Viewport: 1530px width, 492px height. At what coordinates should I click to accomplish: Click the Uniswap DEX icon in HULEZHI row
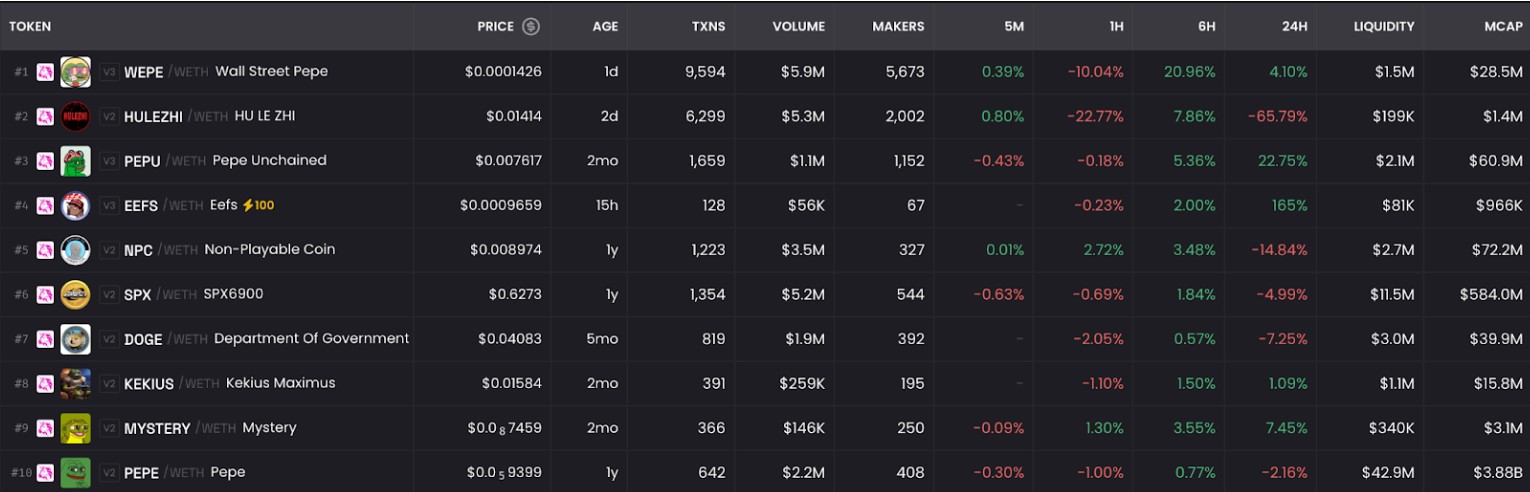45,117
